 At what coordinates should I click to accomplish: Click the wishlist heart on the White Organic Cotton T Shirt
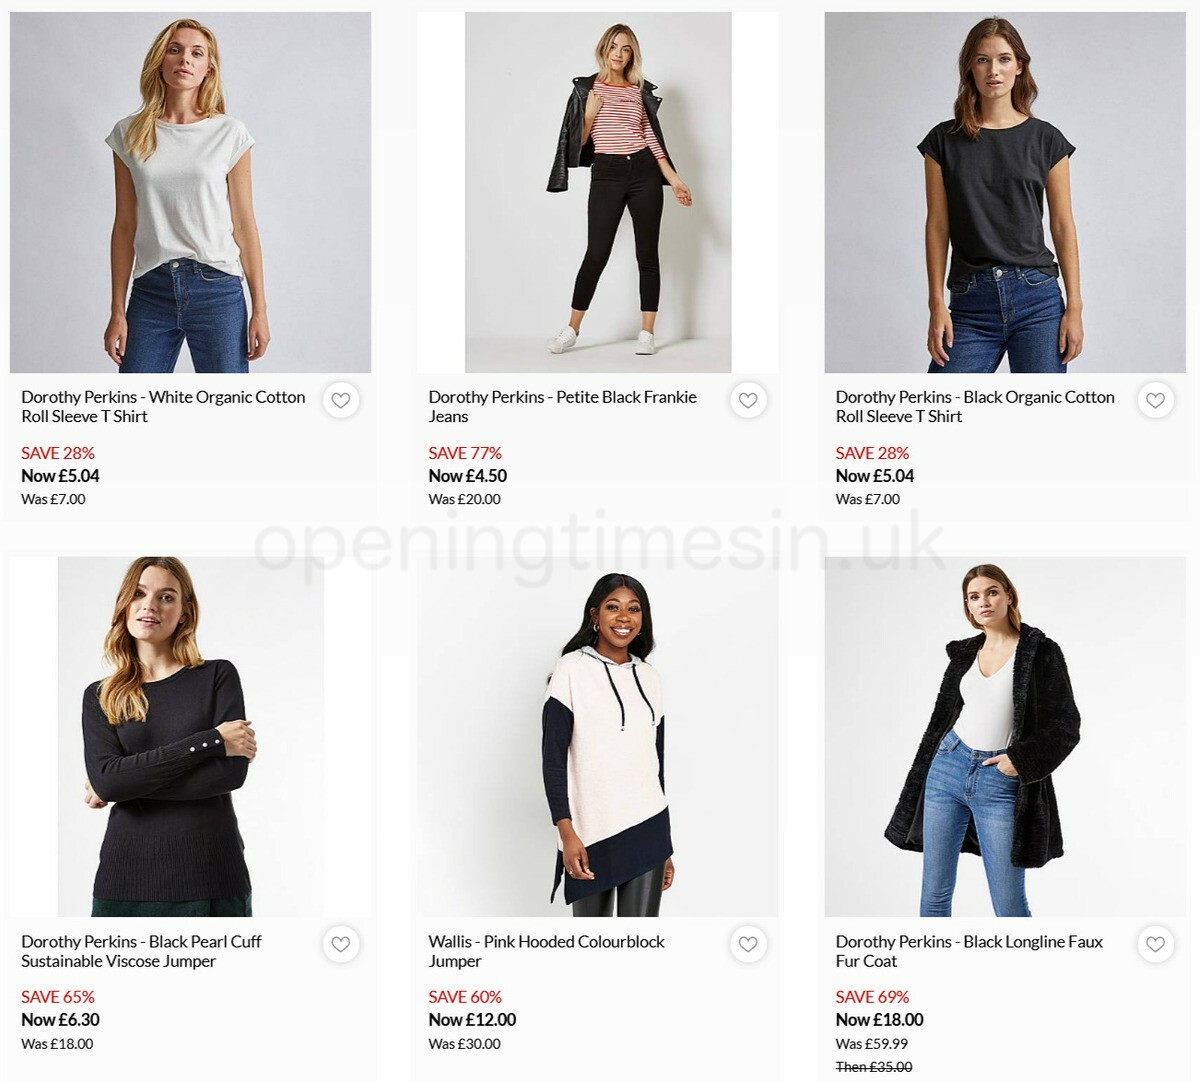tap(341, 400)
